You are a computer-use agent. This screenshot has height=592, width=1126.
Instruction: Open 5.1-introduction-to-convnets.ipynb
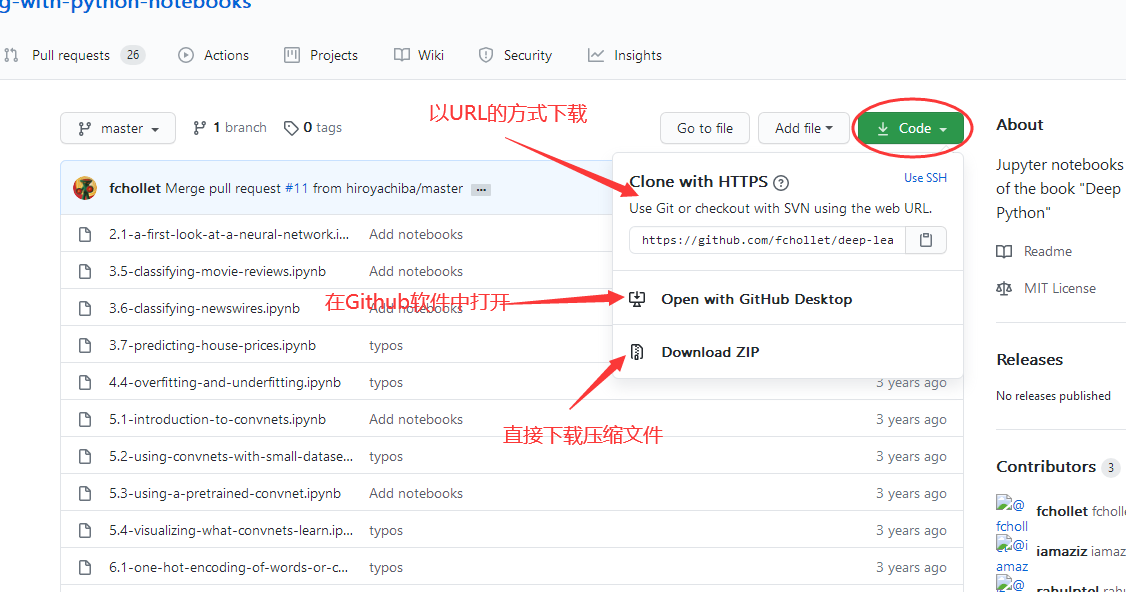218,420
